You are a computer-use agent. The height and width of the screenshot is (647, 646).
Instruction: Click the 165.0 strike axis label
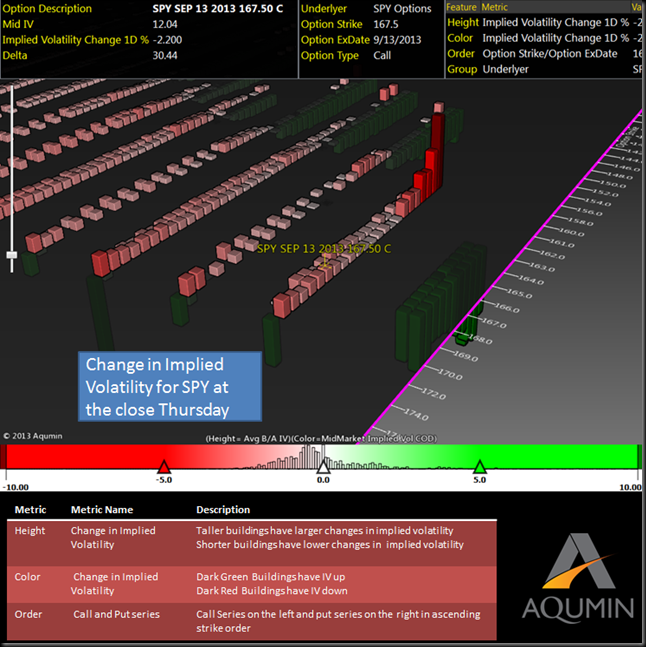(x=520, y=294)
